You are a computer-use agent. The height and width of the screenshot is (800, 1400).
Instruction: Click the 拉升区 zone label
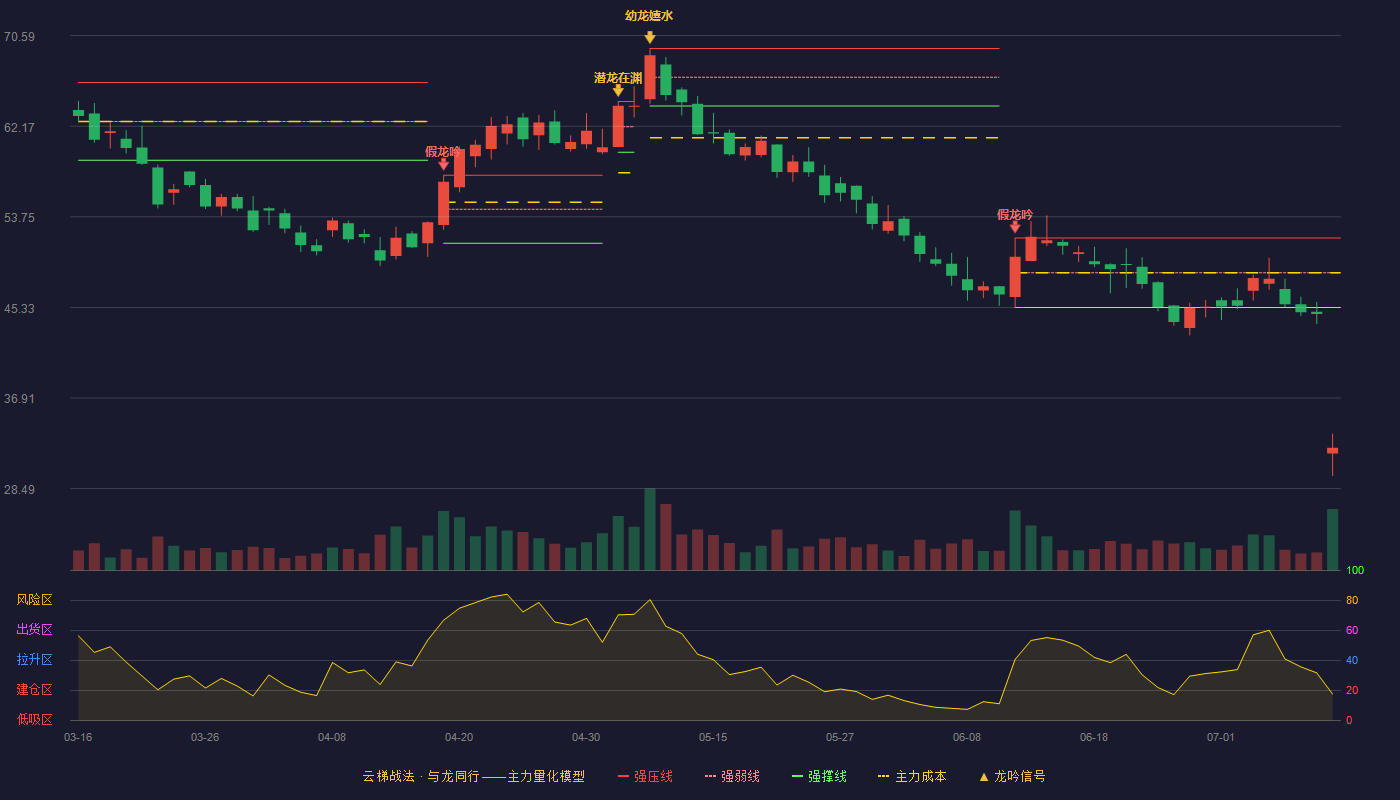(34, 660)
